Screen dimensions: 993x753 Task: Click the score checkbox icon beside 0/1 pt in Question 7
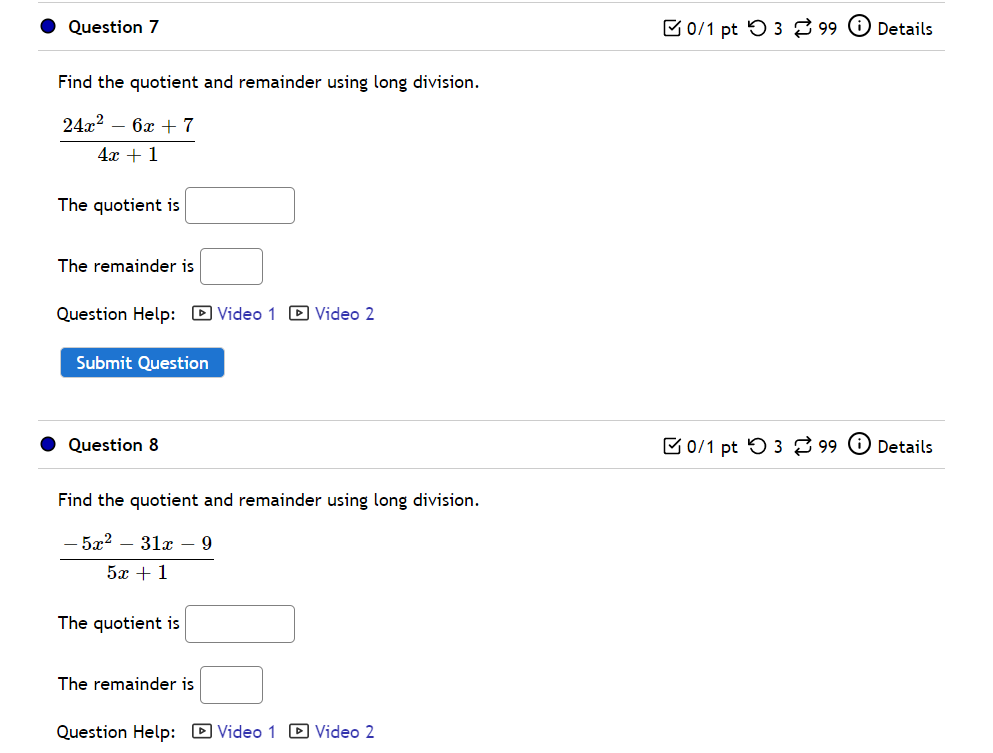click(x=671, y=28)
